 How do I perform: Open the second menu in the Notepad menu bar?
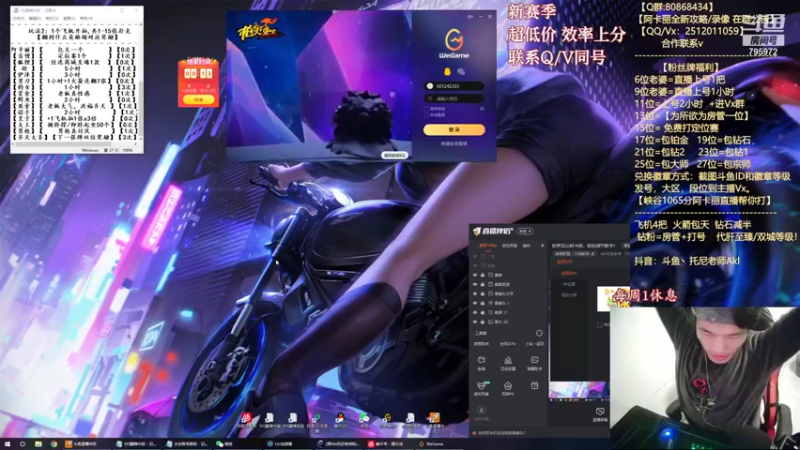tap(35, 18)
